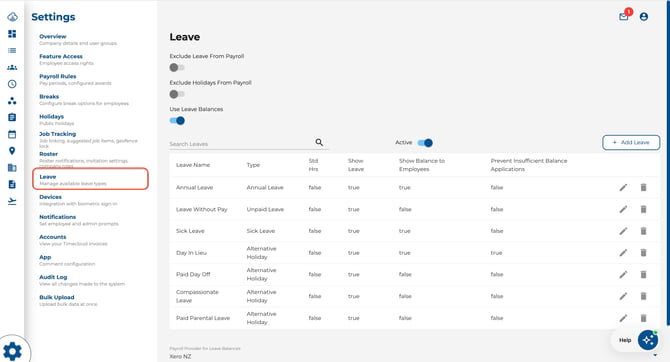Screen dimensions: 670x362
Task: Open the mail notifications icon
Action: (x=624, y=17)
